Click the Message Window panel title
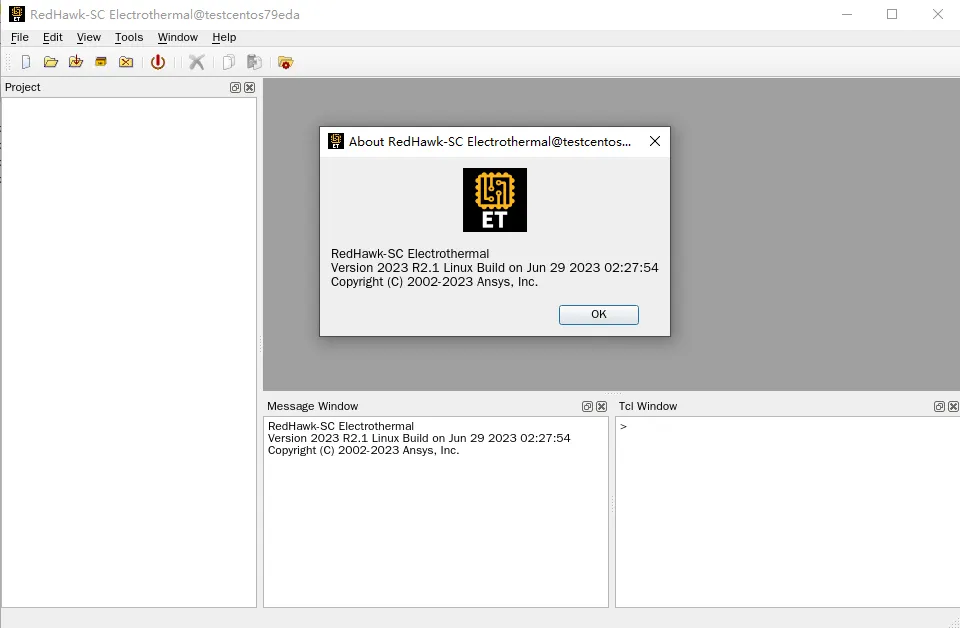This screenshot has width=960, height=628. pos(312,406)
